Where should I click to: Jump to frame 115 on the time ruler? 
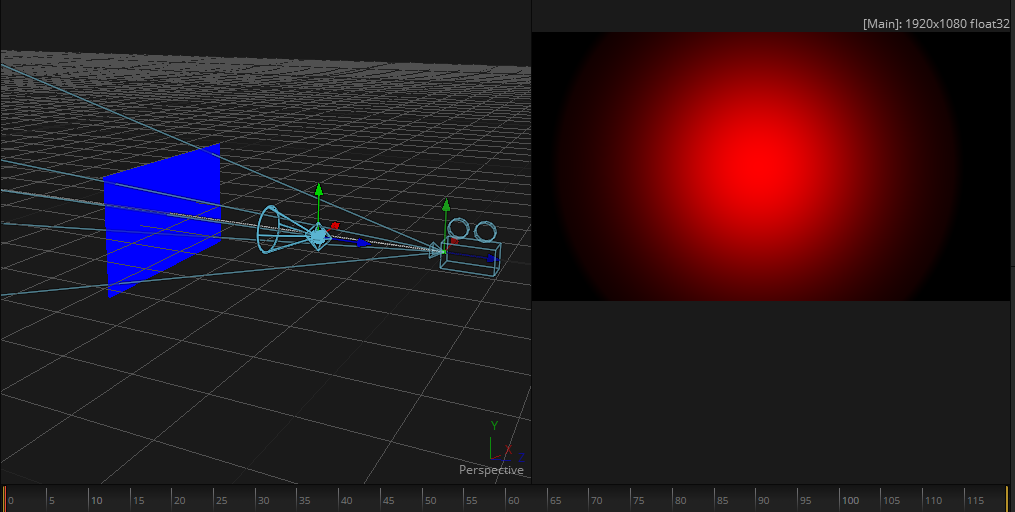pyautogui.click(x=975, y=500)
